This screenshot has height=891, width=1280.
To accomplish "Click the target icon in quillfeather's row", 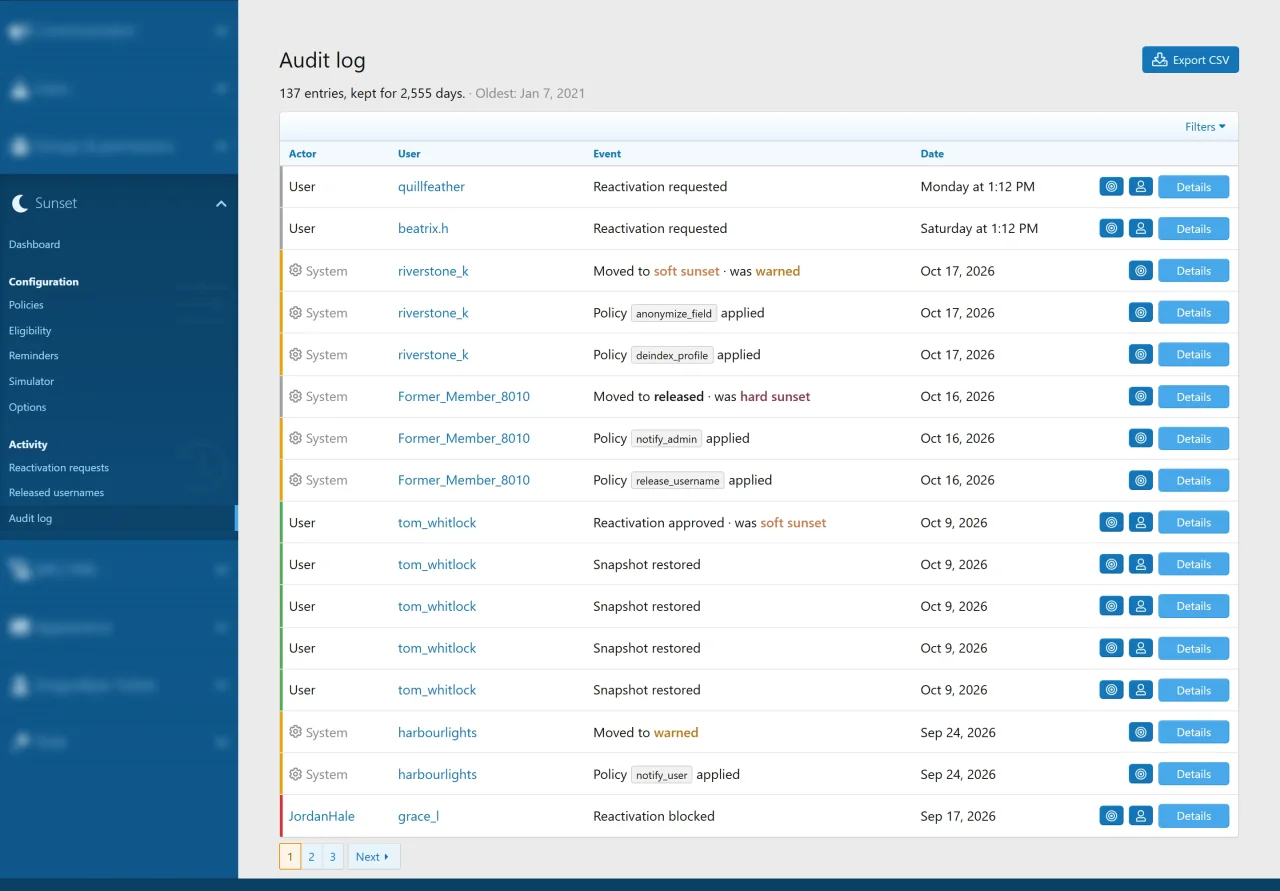I will pos(1111,186).
